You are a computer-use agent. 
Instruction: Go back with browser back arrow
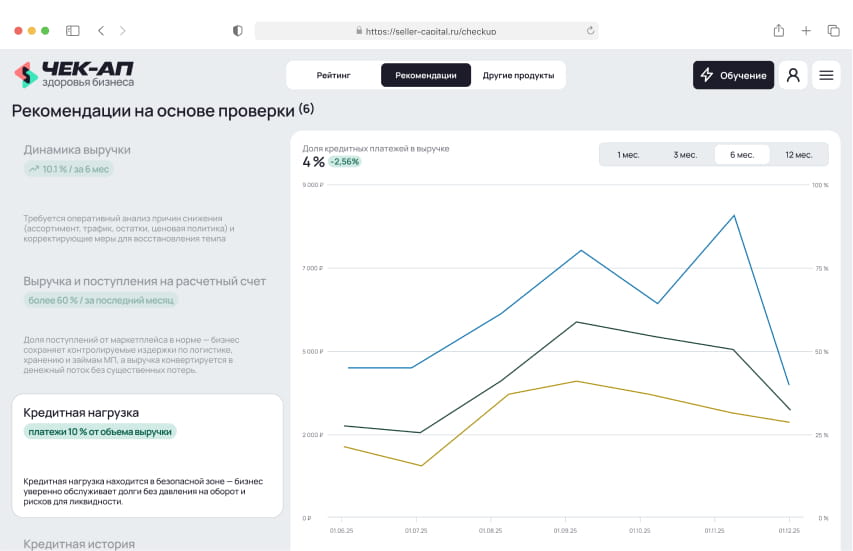point(101,31)
